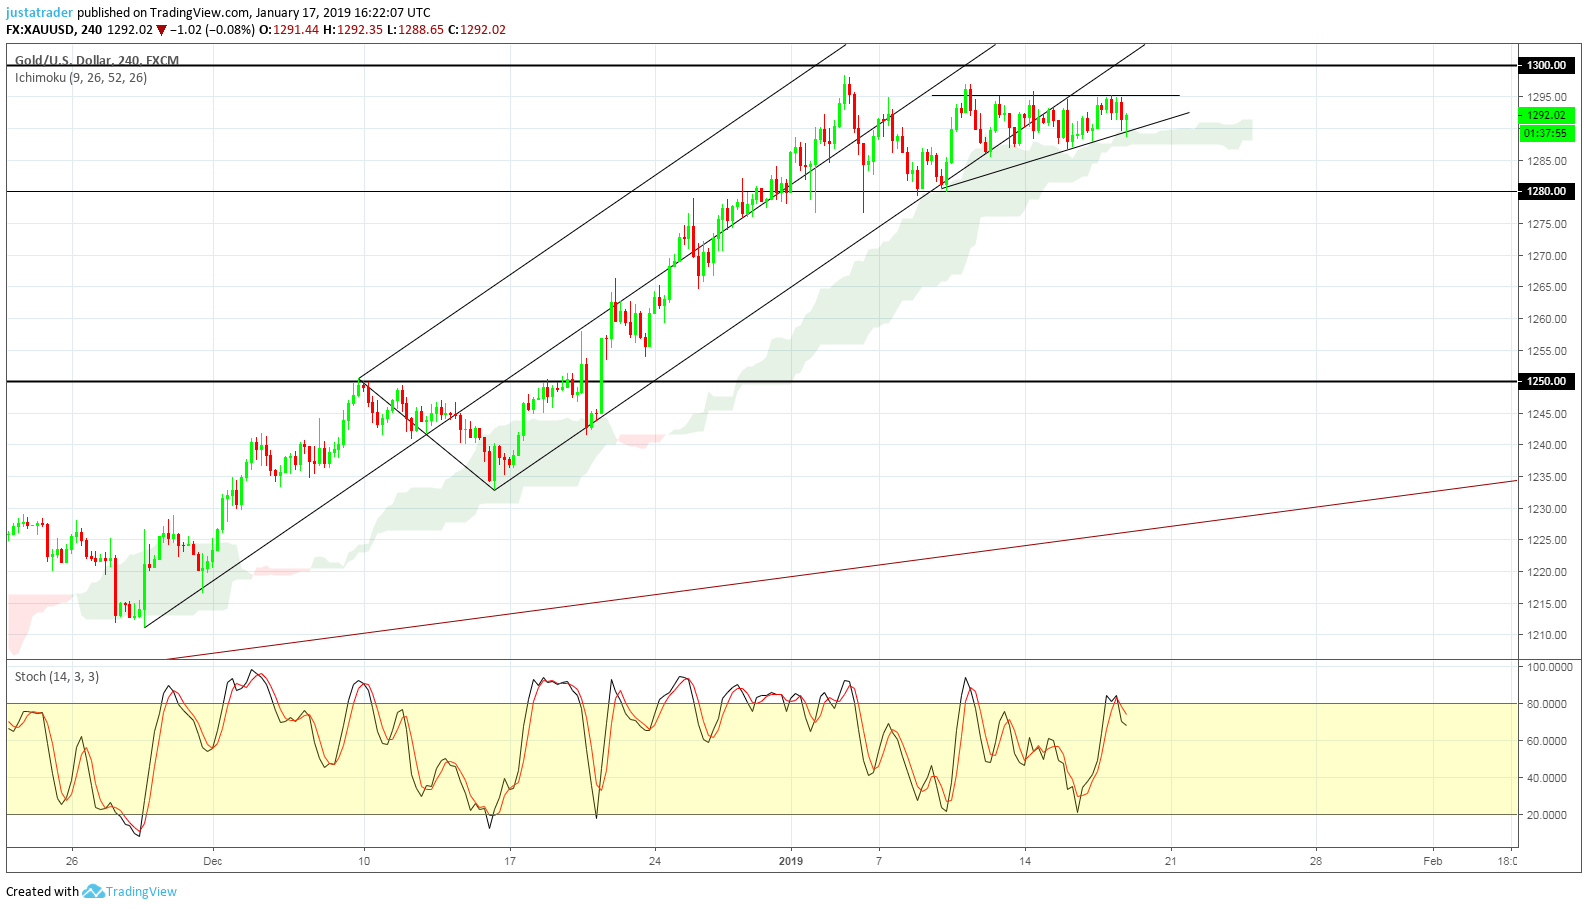Click the high price value H:1292.35
The width and height of the screenshot is (1588, 909).
[353, 30]
